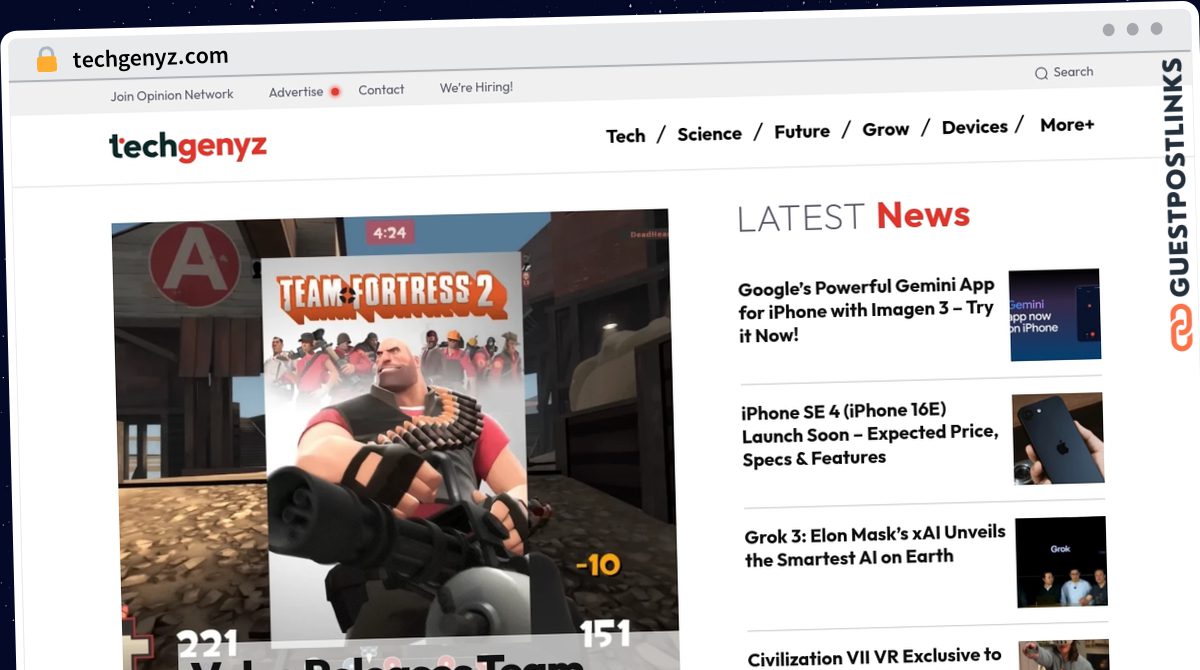Viewport: 1200px width, 670px height.
Task: Open the Gemini app on iPhone thumbnail
Action: click(1054, 314)
